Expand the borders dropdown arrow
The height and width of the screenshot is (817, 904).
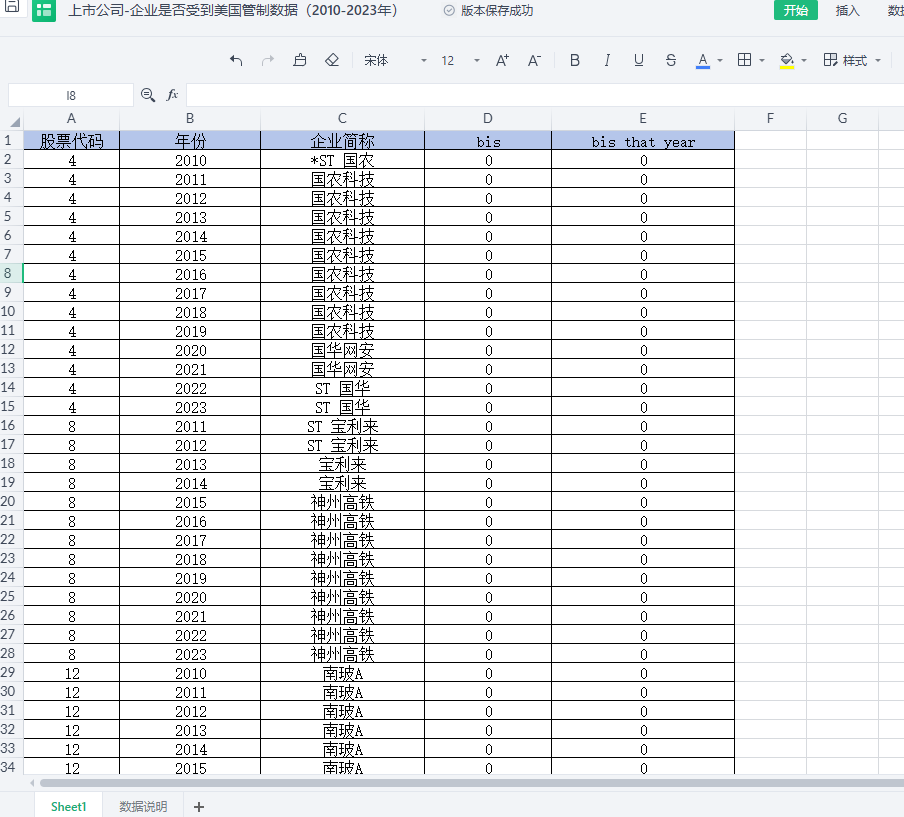[762, 61]
